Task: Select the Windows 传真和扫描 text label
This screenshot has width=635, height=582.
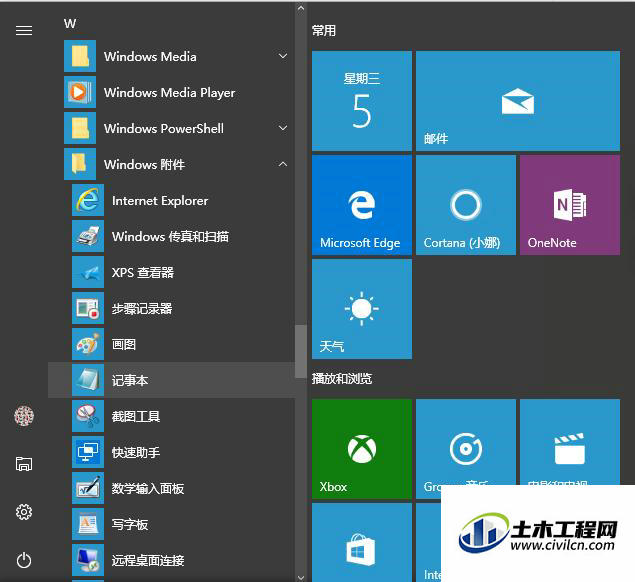Action: 170,237
